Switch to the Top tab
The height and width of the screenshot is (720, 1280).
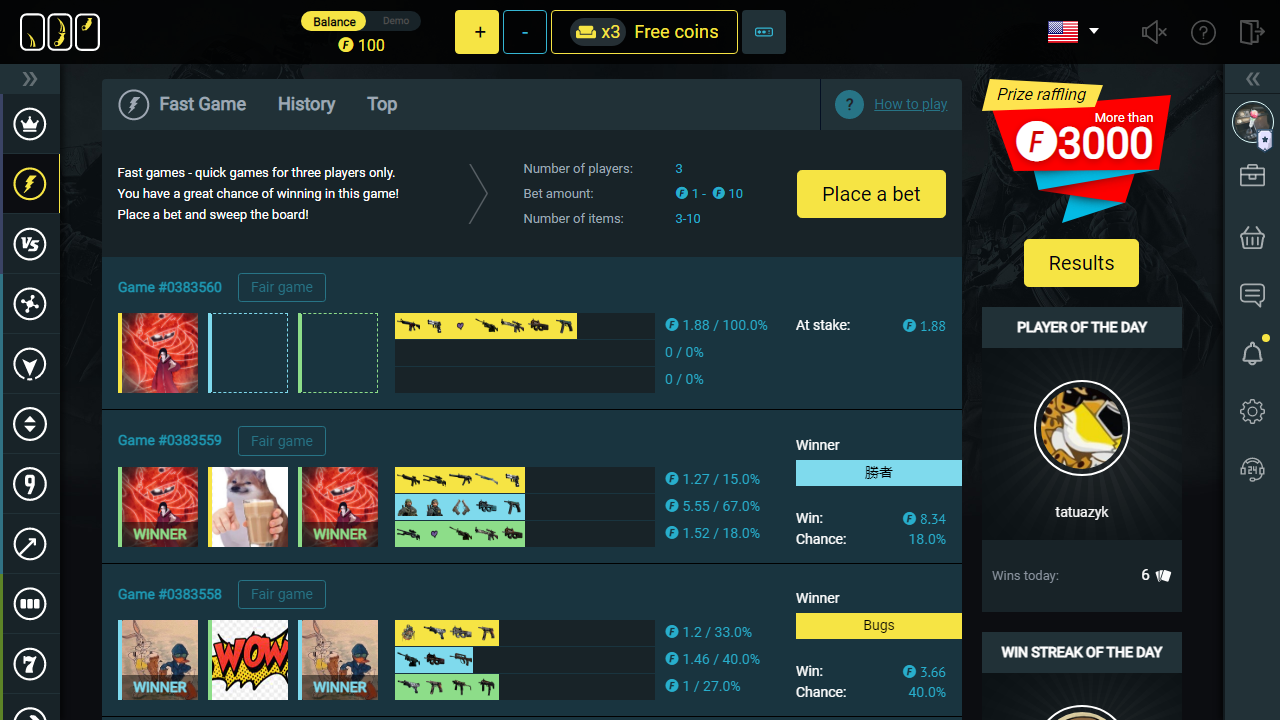pos(382,104)
